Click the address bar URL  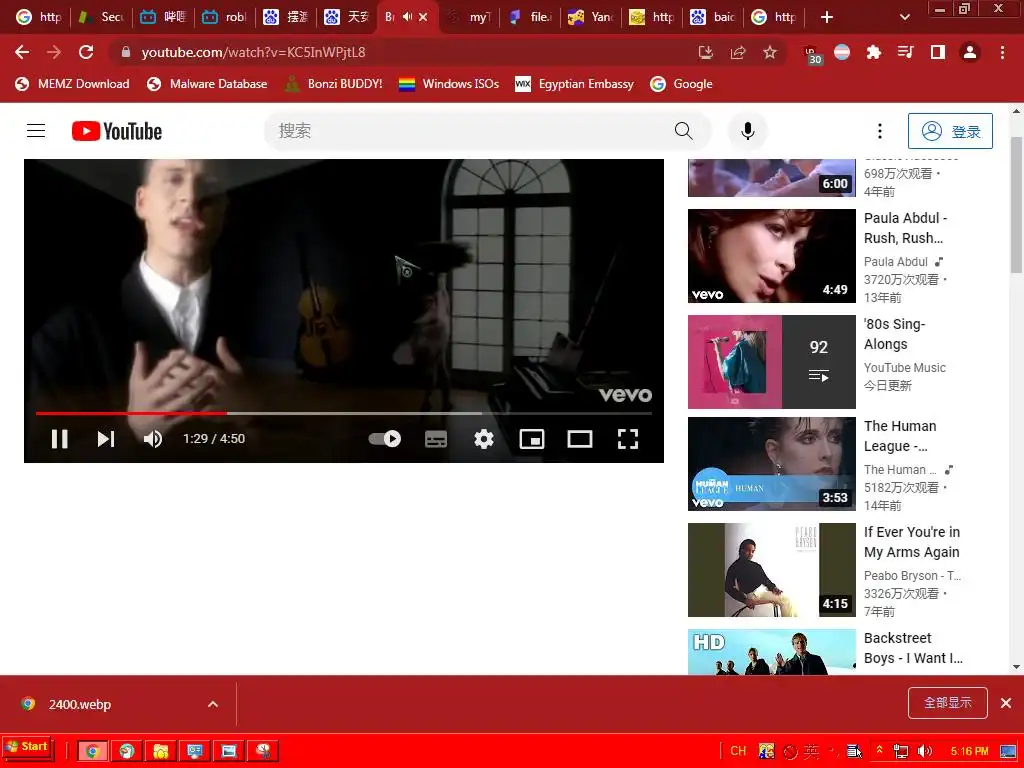pos(253,52)
